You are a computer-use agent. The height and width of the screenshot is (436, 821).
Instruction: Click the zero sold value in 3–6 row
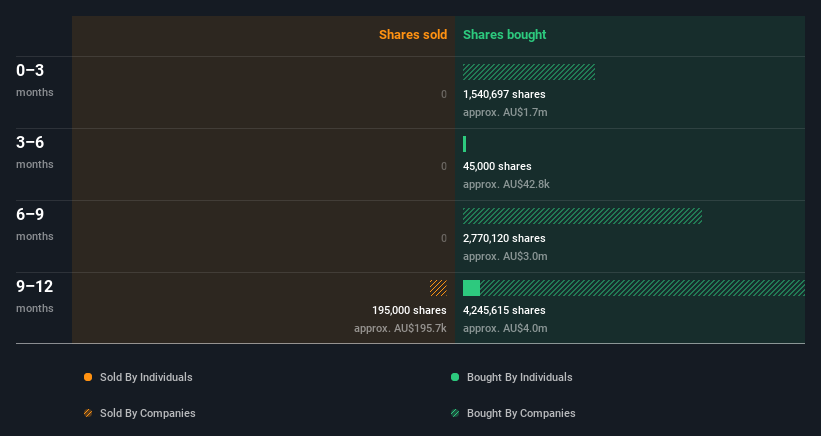[444, 166]
